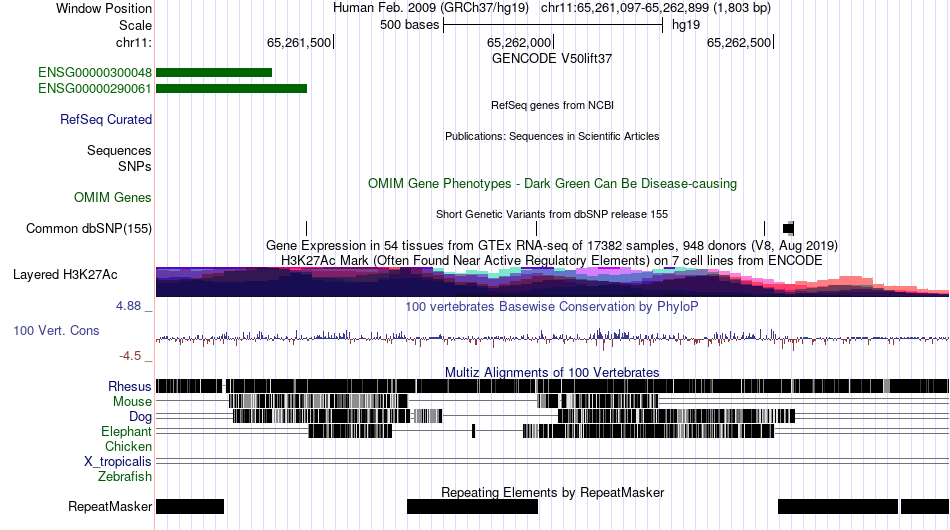Click the PhyloP conservation wiggle graph

[553, 337]
